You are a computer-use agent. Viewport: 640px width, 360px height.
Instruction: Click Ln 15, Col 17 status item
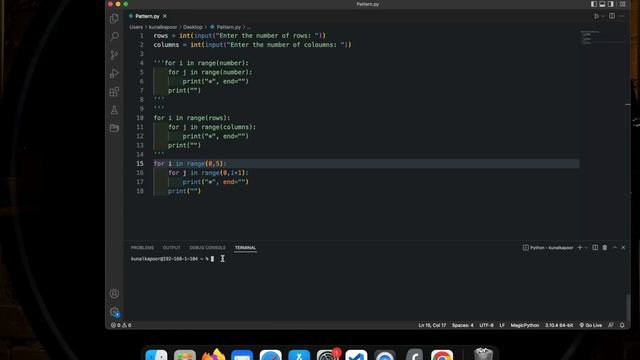coord(432,325)
